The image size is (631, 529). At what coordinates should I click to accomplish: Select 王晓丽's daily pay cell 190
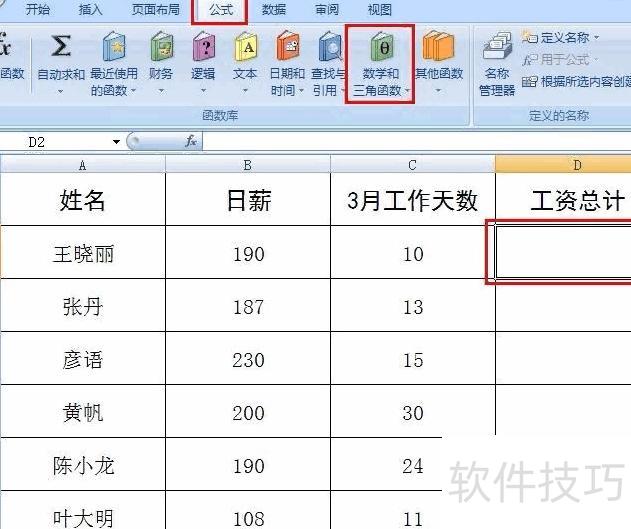coord(247,253)
